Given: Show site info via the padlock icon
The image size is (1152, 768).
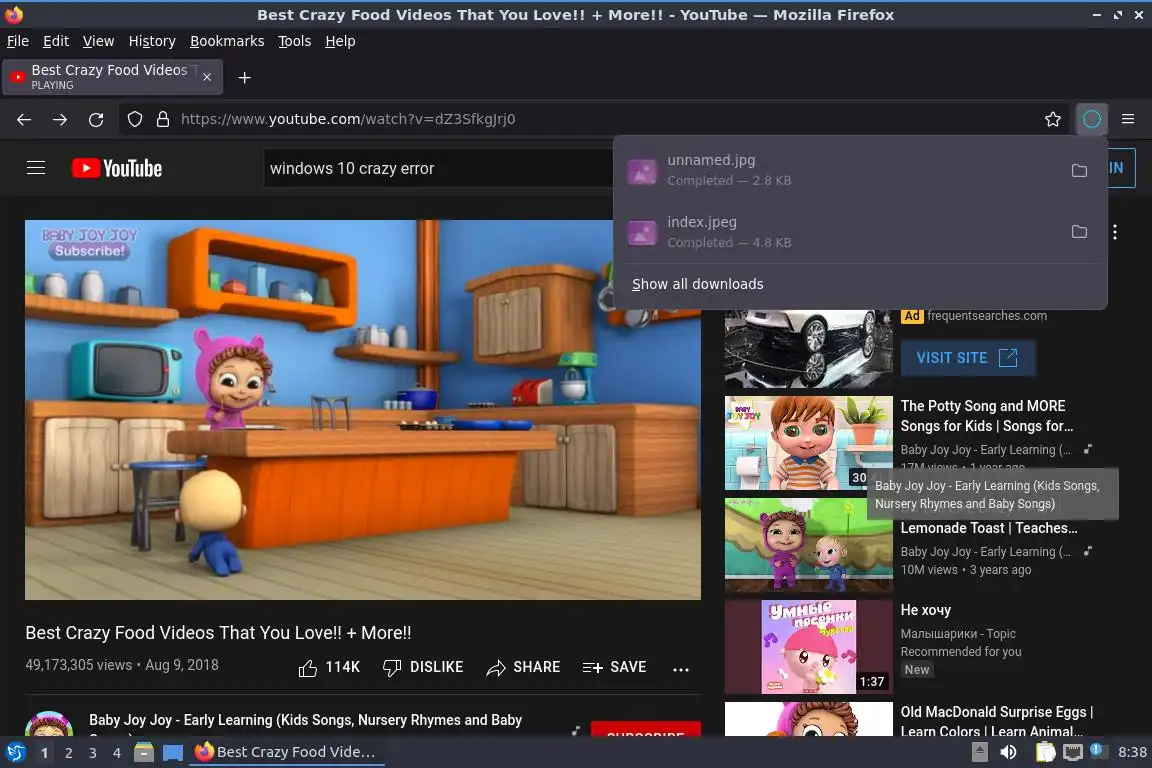Looking at the screenshot, I should click(163, 119).
